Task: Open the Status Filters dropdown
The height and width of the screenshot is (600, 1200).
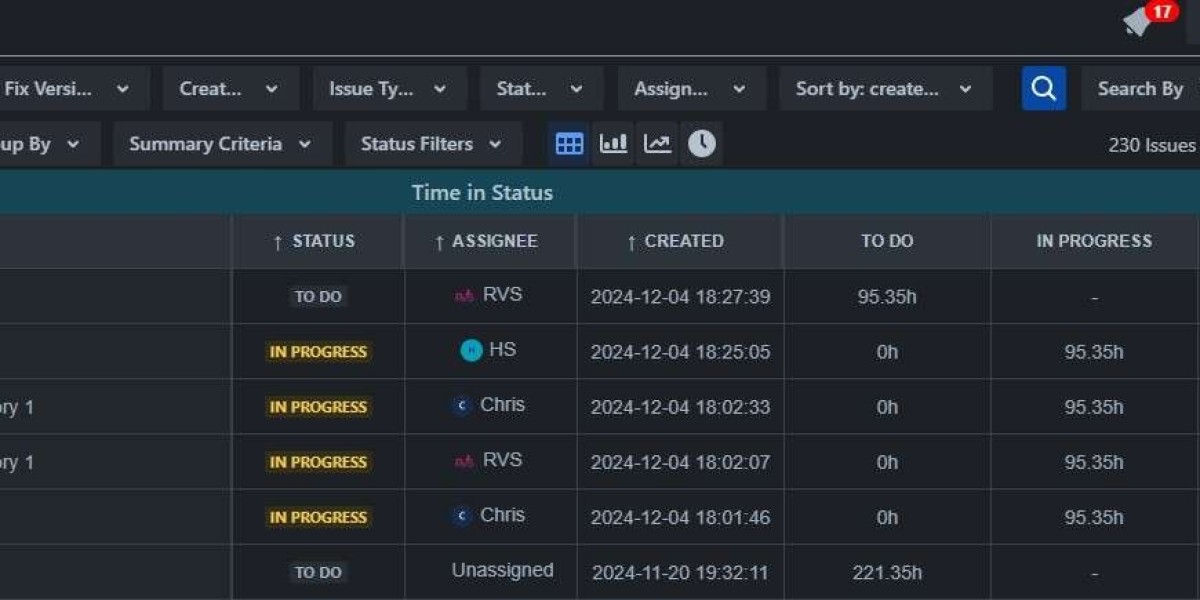Action: pos(432,143)
